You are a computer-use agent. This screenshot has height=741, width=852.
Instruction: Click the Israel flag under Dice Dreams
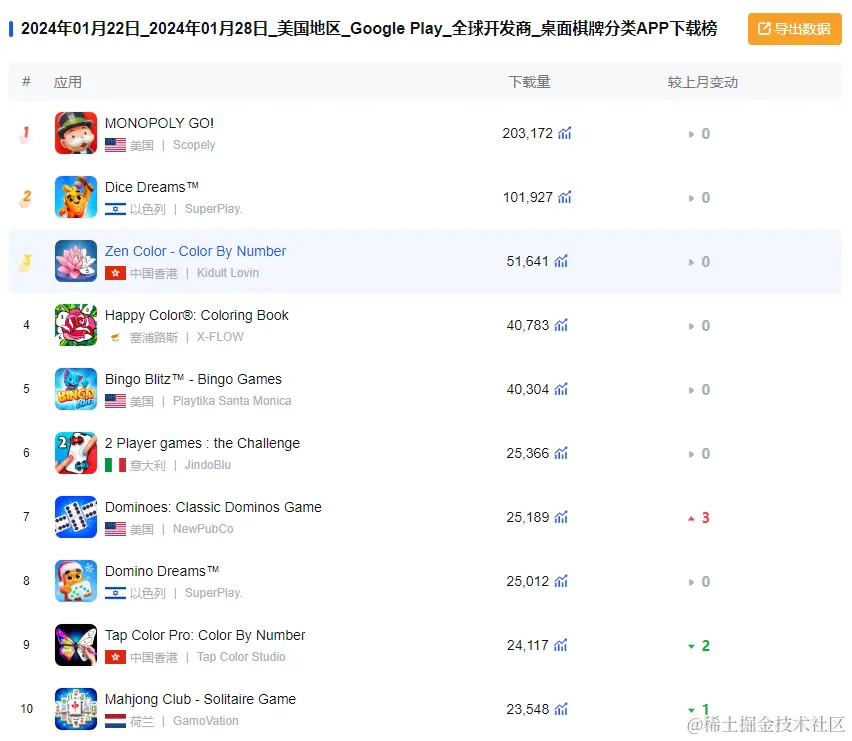click(115, 209)
